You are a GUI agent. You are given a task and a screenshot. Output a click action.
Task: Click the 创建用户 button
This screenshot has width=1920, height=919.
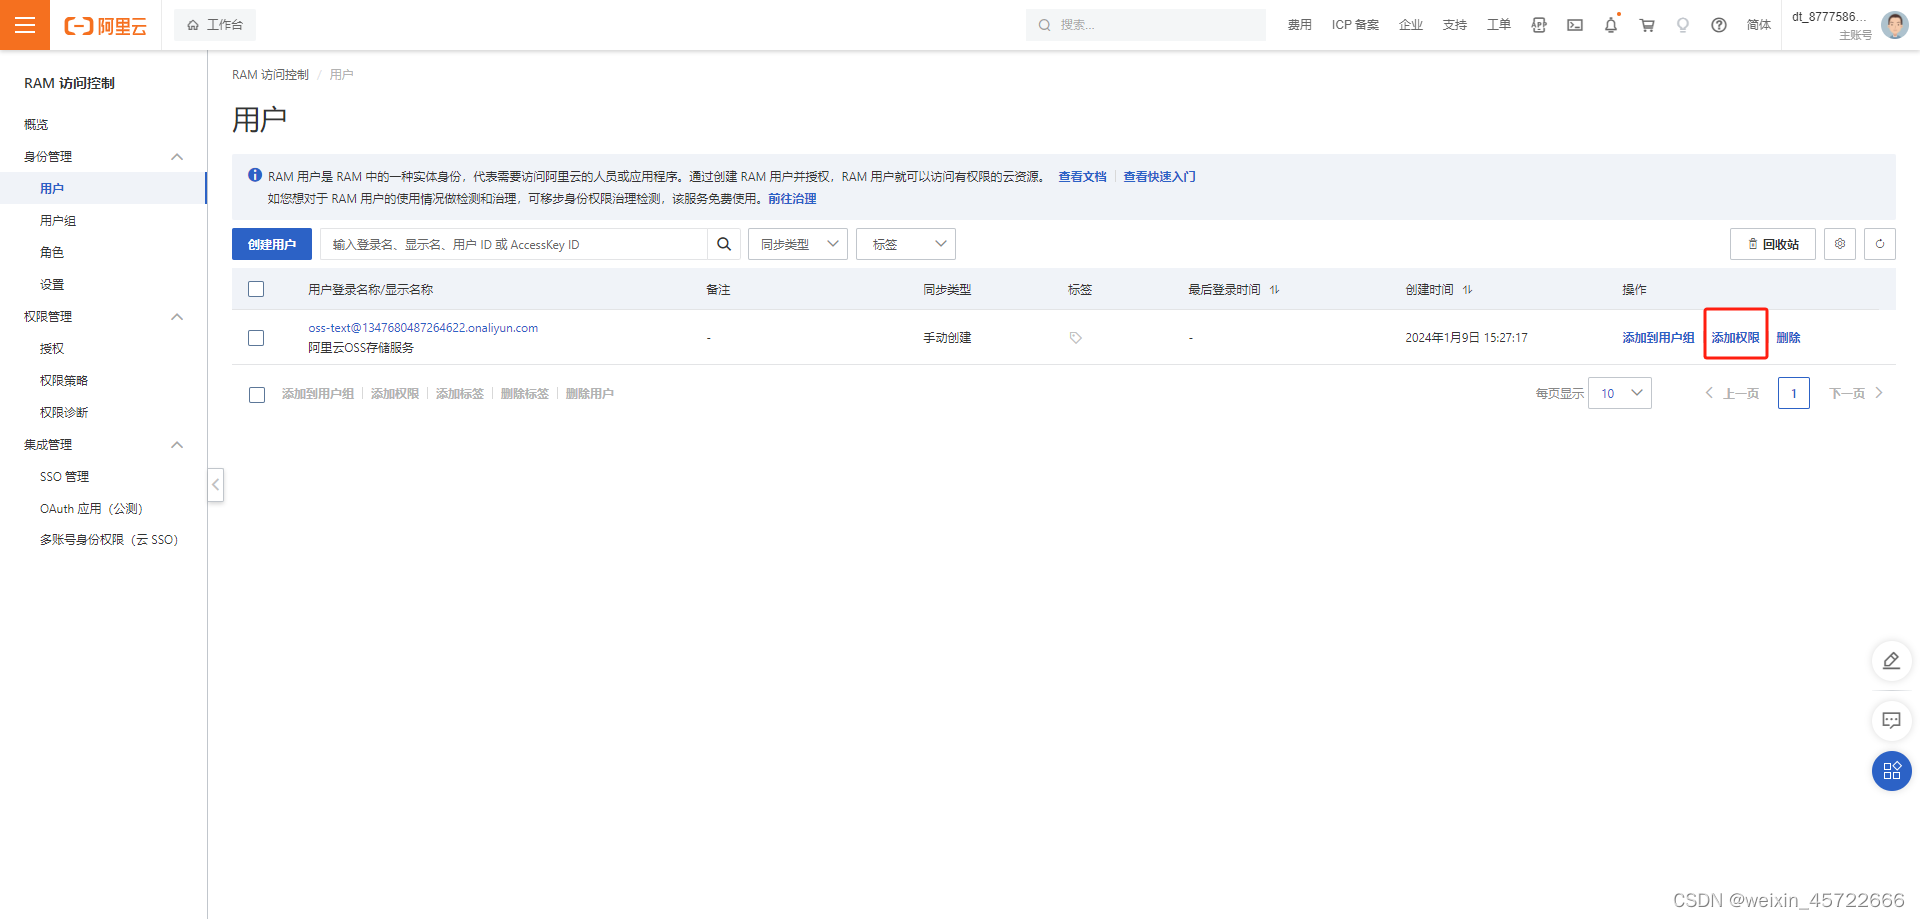click(x=272, y=244)
